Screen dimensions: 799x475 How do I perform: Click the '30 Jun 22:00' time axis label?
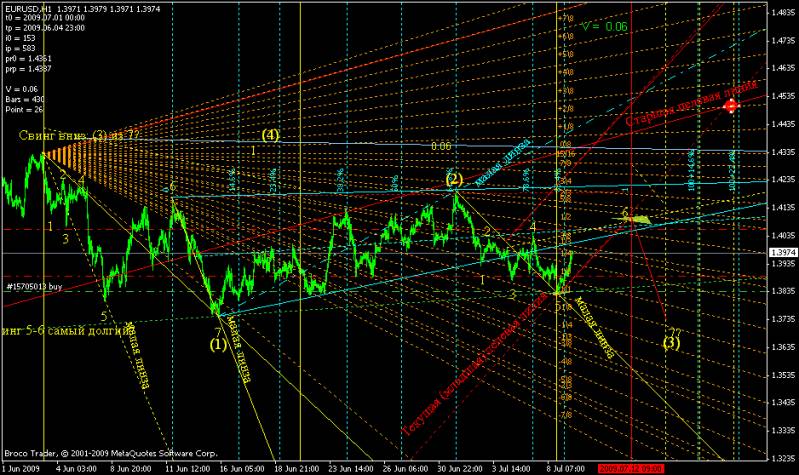[461, 468]
